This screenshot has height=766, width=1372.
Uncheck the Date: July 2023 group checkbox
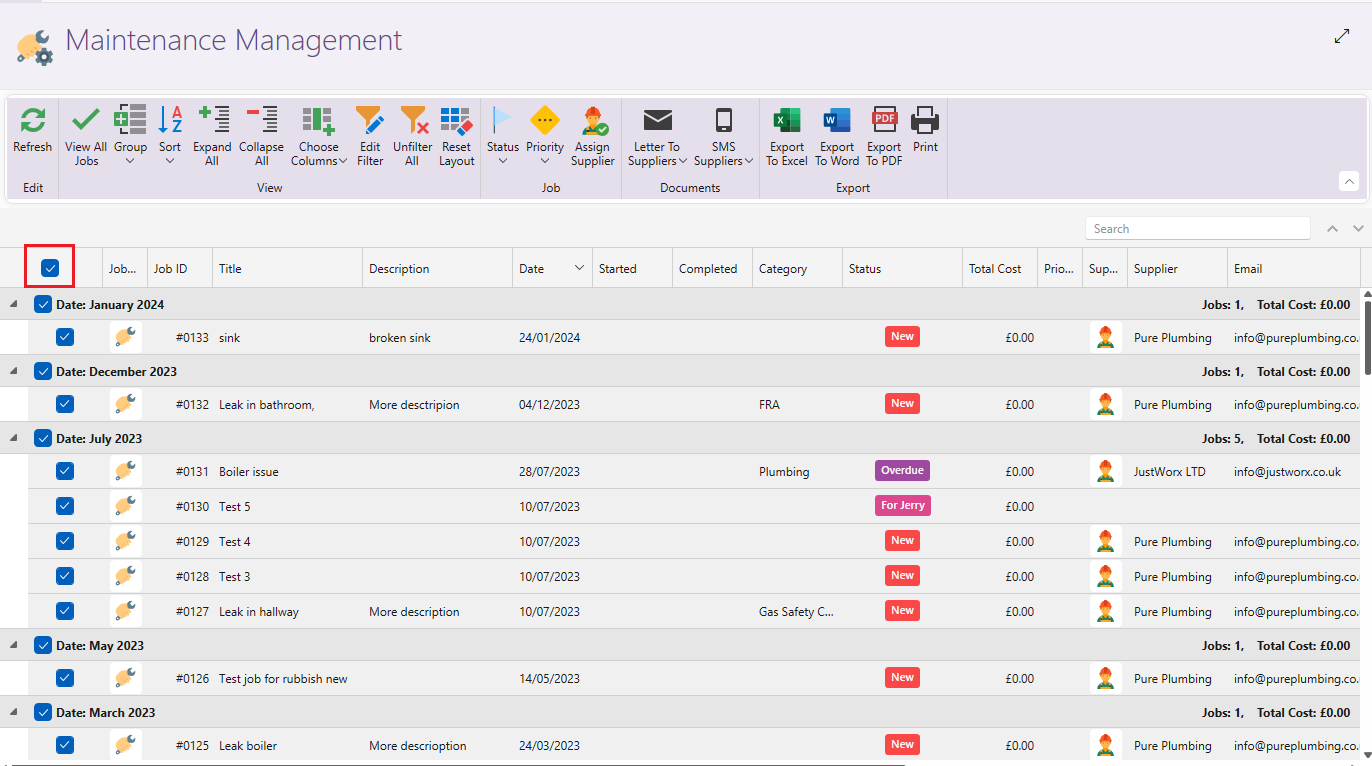coord(43,438)
